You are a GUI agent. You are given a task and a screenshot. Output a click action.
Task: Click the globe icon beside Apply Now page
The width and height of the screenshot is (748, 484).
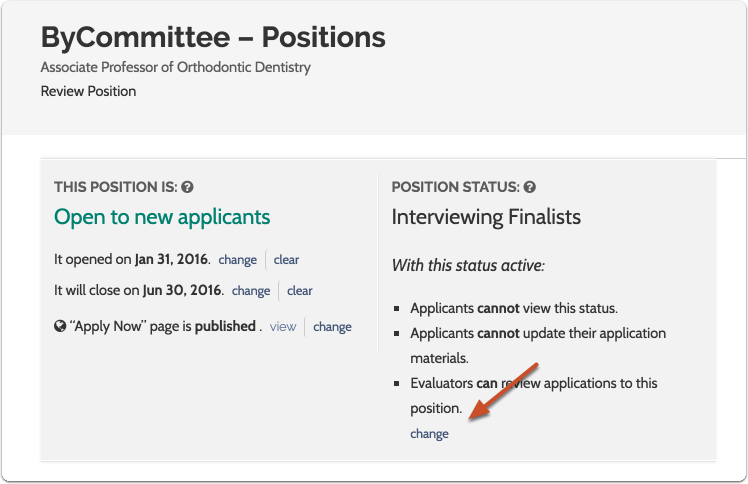coord(60,326)
